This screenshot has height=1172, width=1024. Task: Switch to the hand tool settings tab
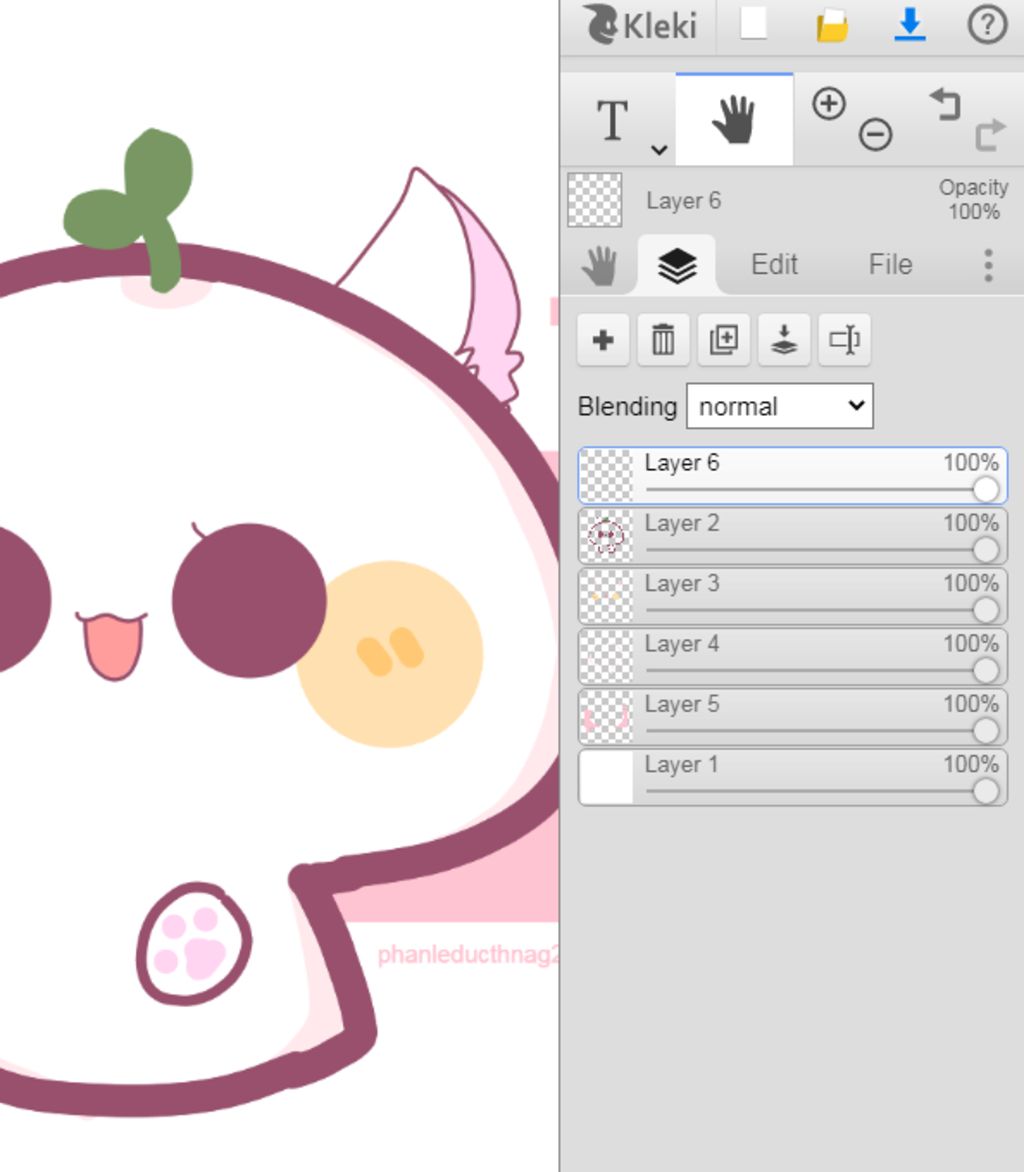click(x=599, y=265)
